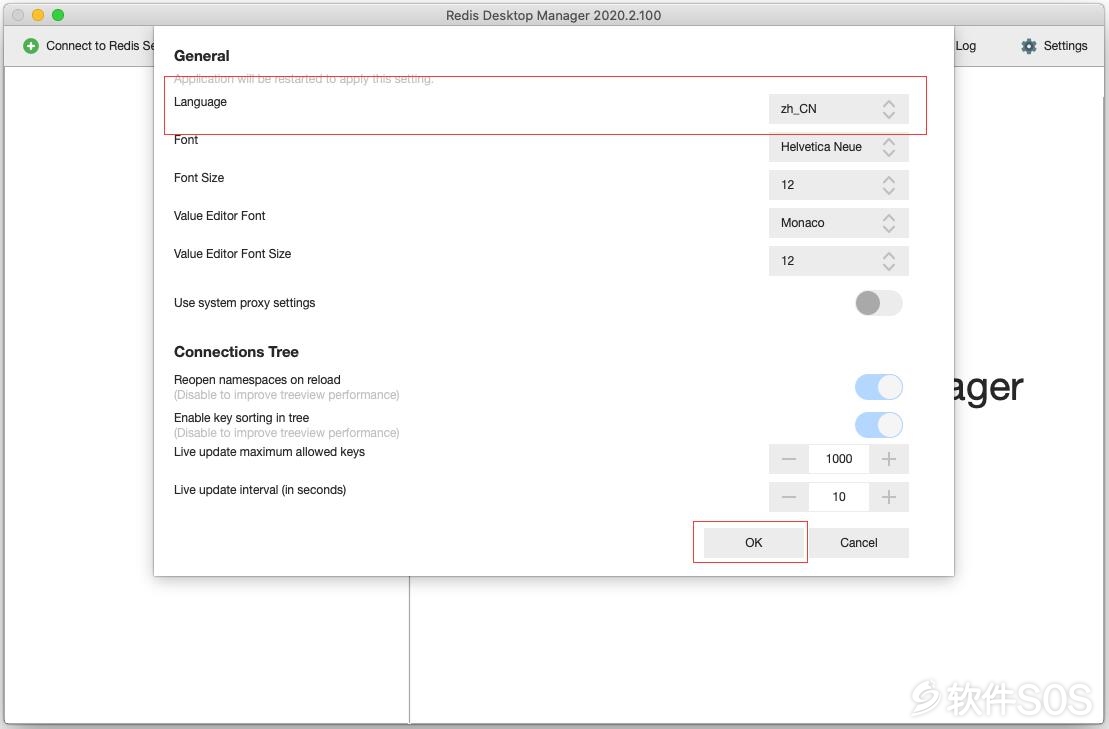Image resolution: width=1109 pixels, height=729 pixels.
Task: Open the Font Size dropdown
Action: [x=838, y=185]
